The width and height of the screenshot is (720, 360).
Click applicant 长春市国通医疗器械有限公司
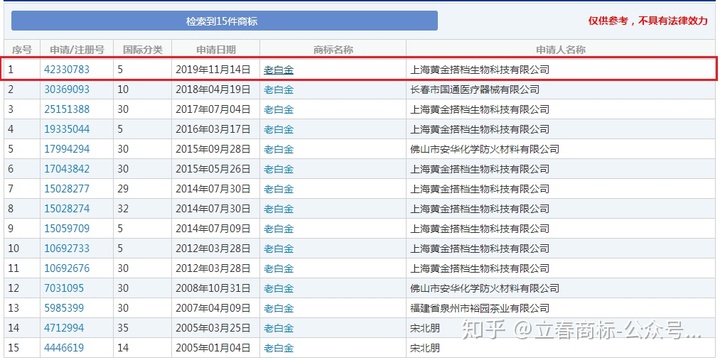[474, 90]
